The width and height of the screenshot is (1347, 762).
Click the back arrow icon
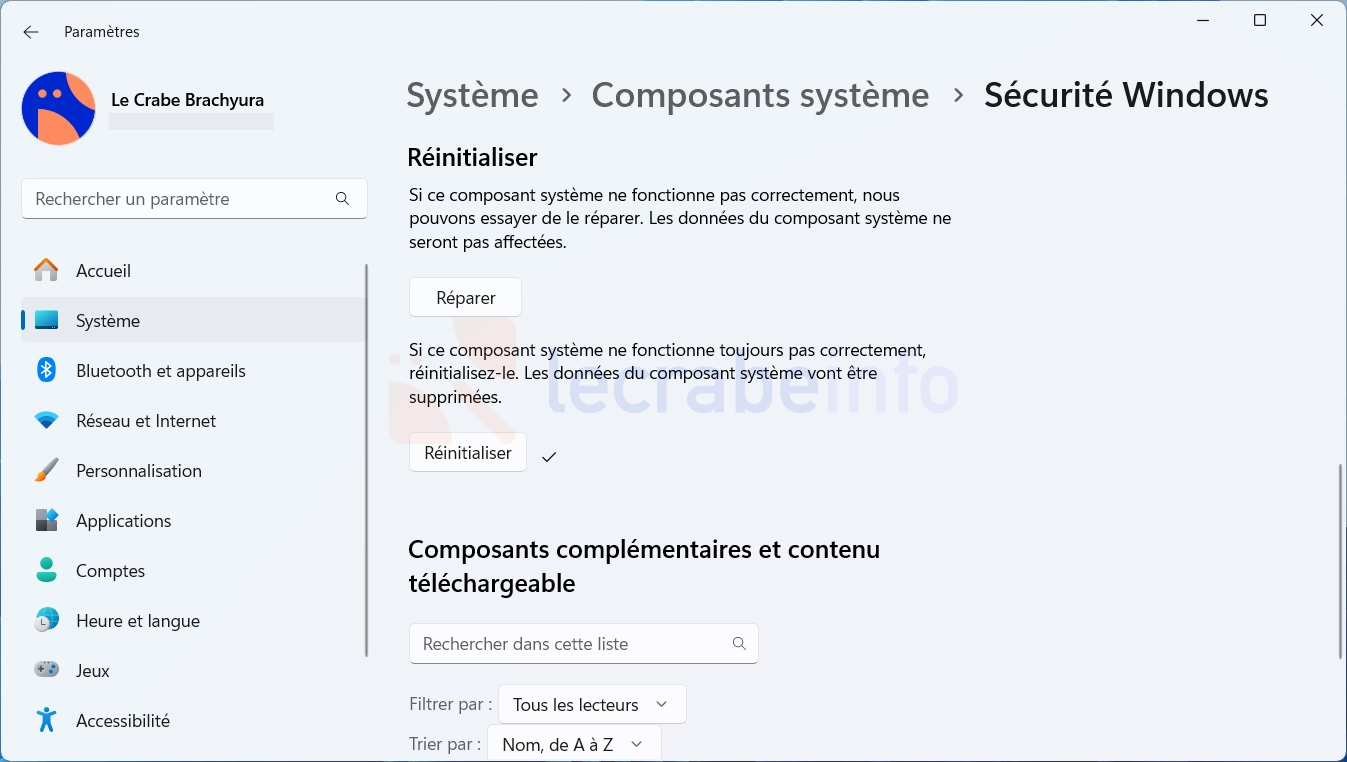31,32
